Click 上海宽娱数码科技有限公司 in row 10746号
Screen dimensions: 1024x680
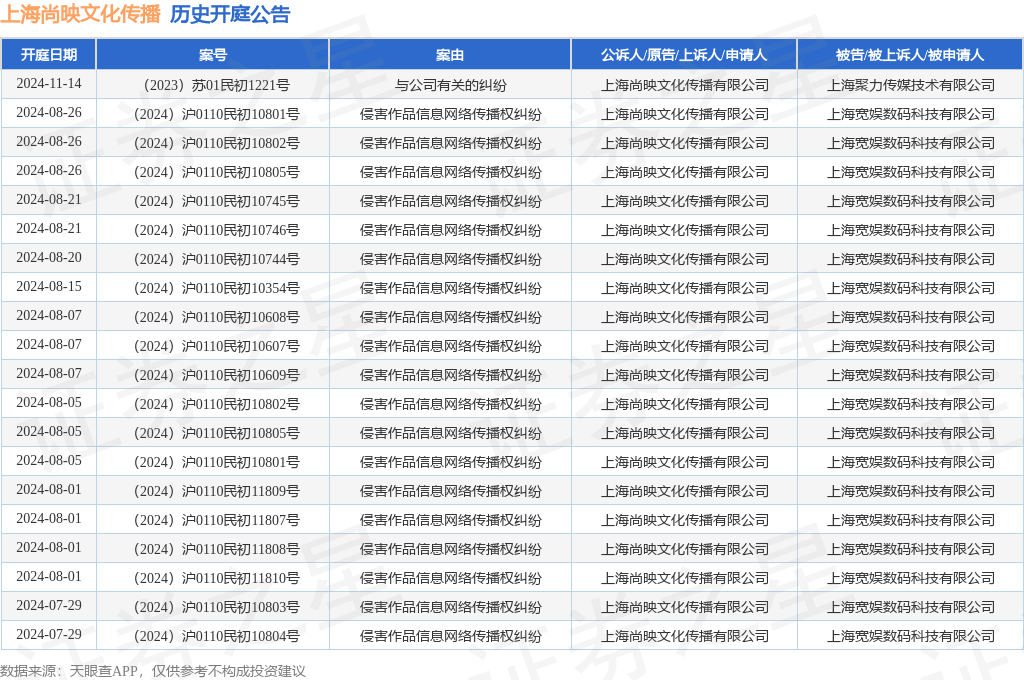click(x=910, y=230)
